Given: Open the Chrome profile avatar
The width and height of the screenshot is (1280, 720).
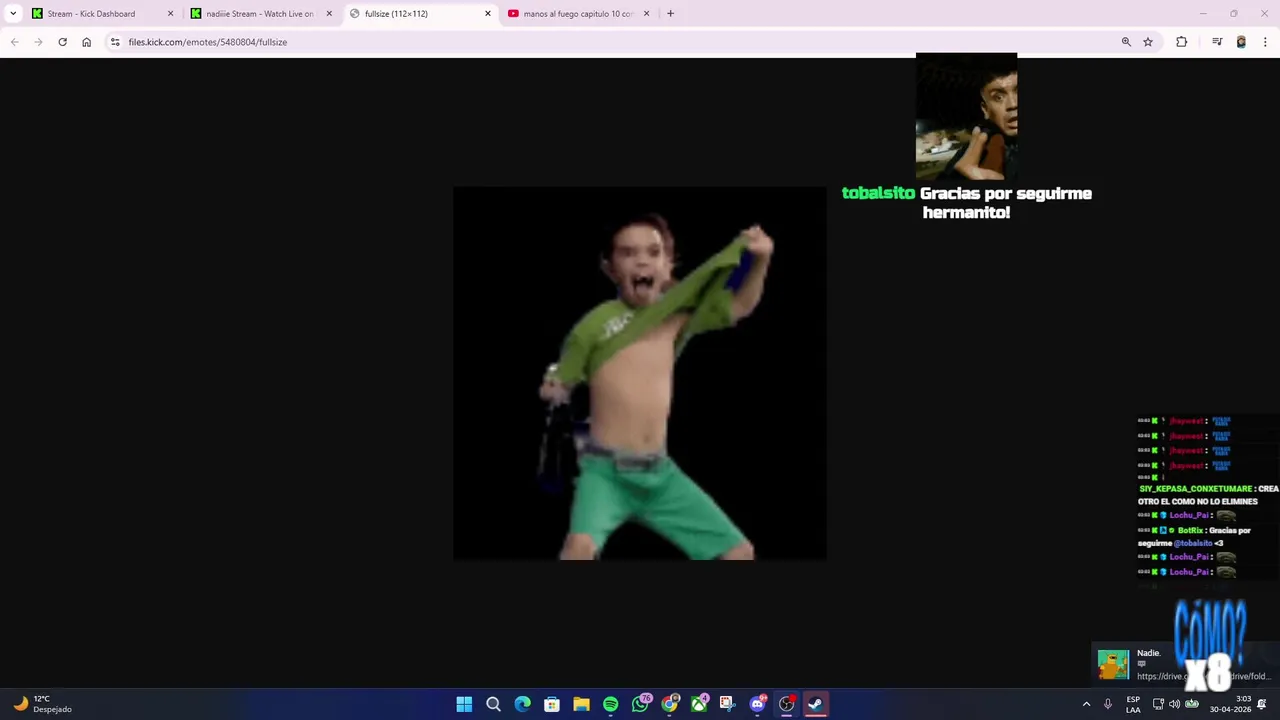Looking at the screenshot, I should click(1241, 42).
